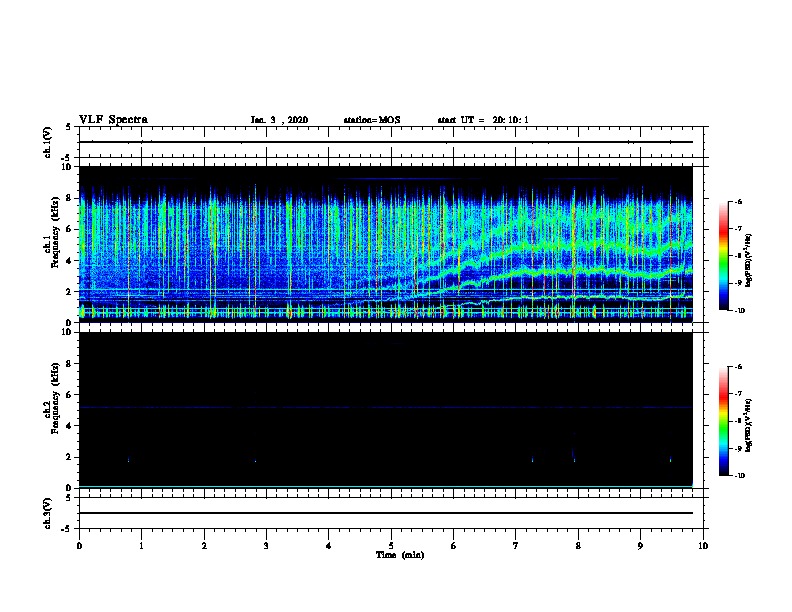The width and height of the screenshot is (792, 612).
Task: Click time axis tick label 9
Action: coord(640,546)
